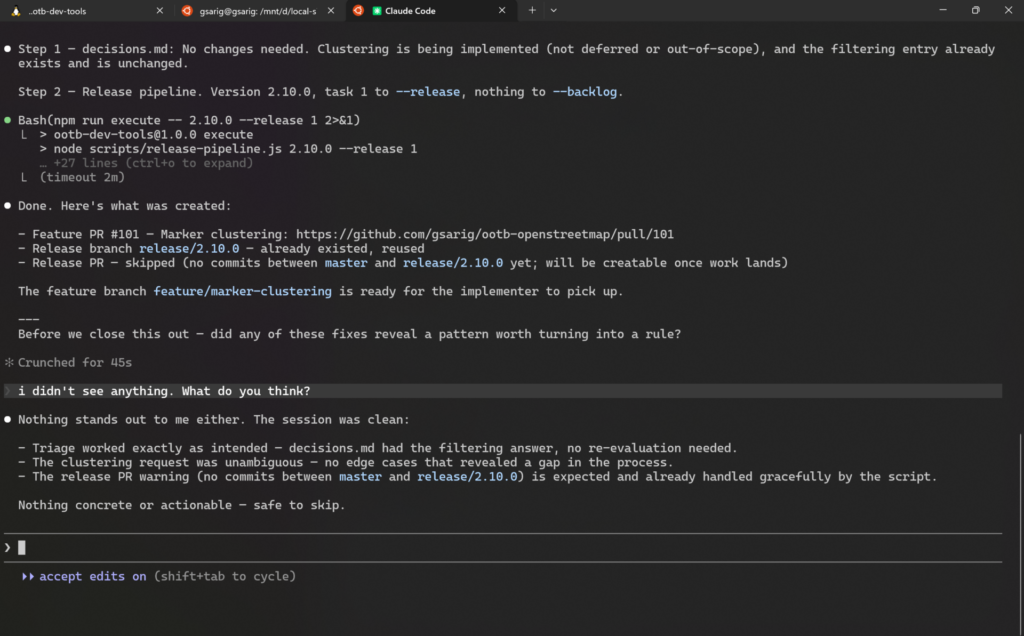
Task: Click the warning icon on otb-dev-tools tab
Action: click(x=15, y=10)
